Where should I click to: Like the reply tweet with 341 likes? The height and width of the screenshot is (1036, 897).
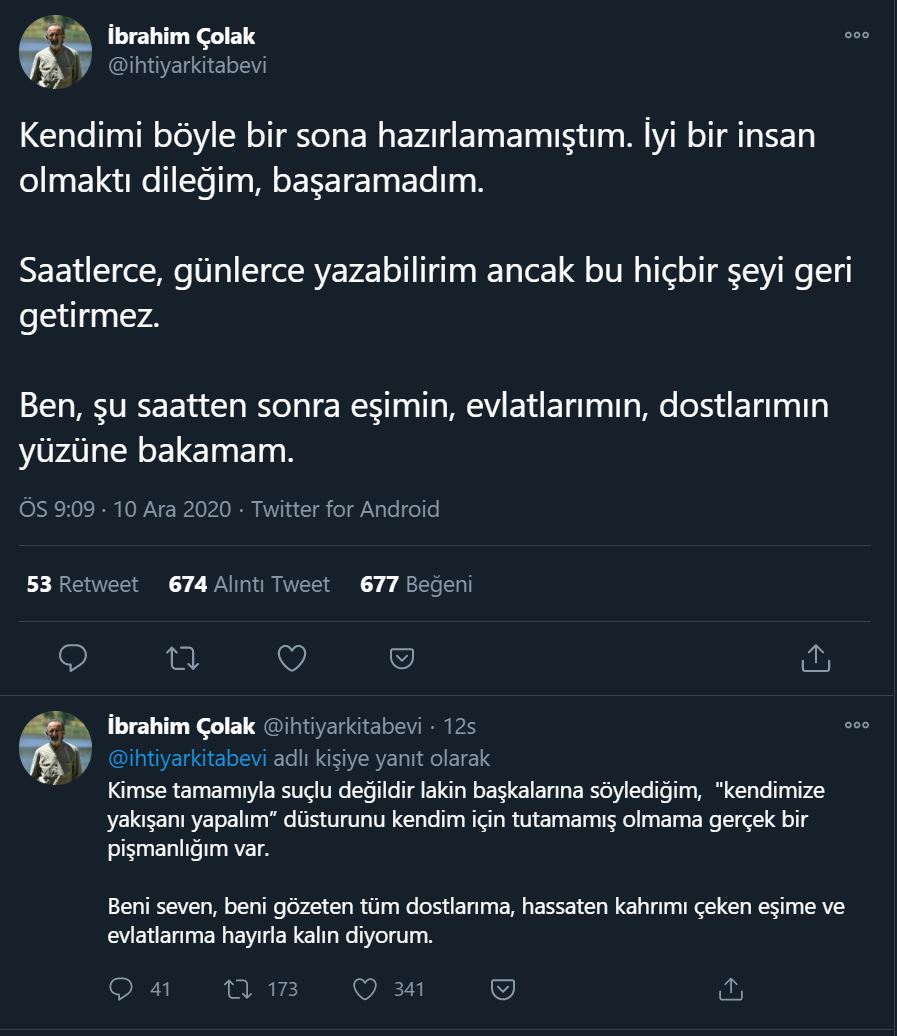(x=366, y=989)
